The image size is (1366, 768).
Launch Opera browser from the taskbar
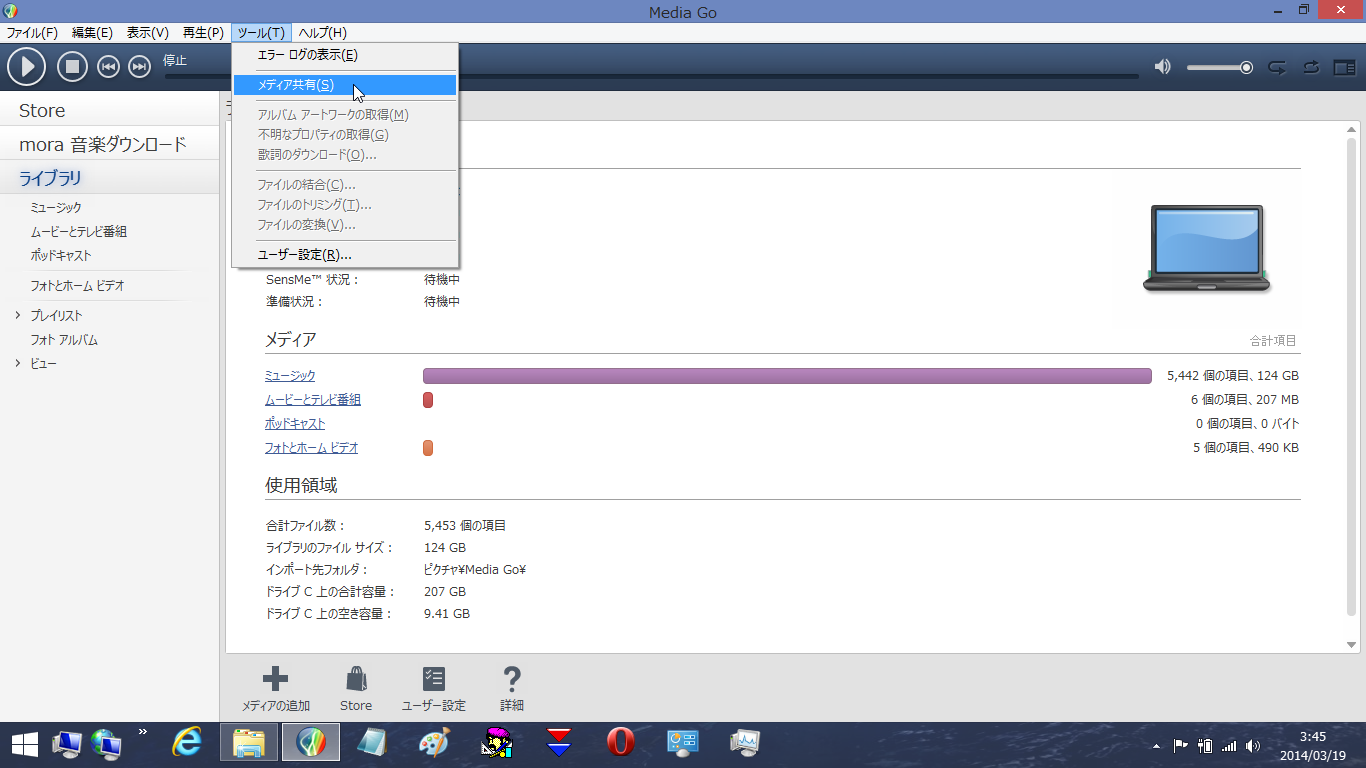[621, 743]
